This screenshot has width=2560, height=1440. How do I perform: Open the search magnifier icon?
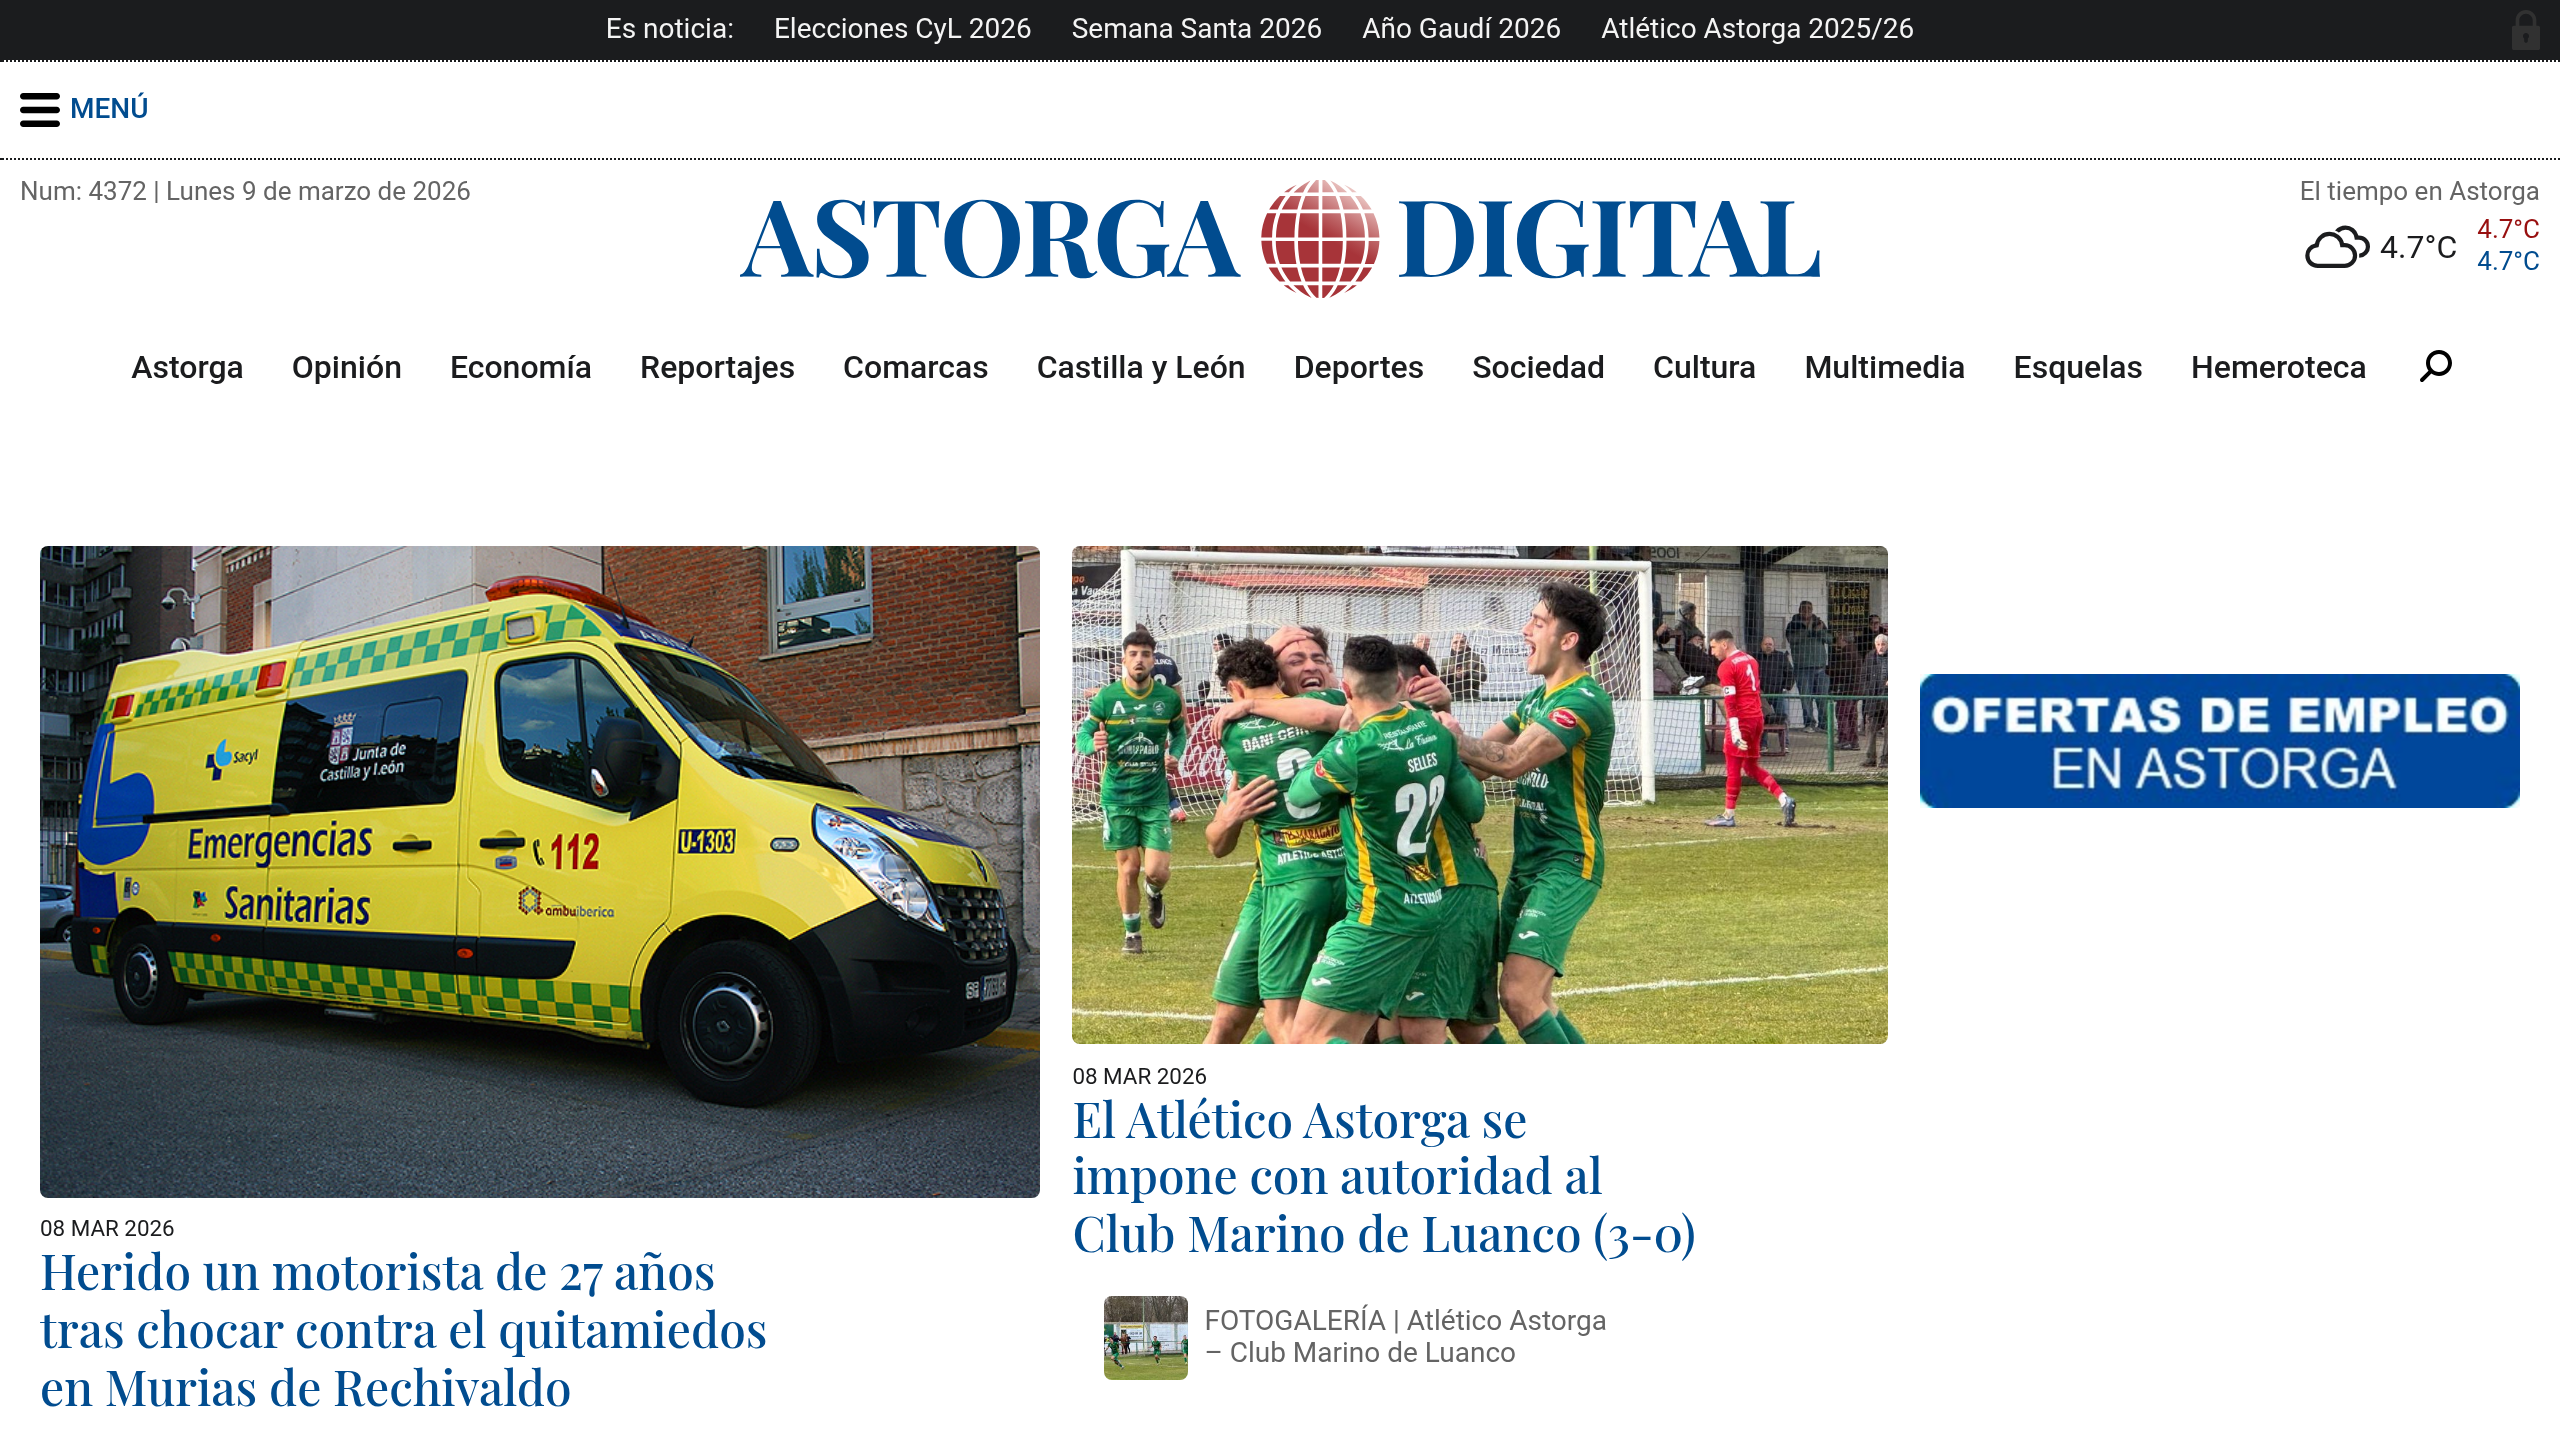2434,367
